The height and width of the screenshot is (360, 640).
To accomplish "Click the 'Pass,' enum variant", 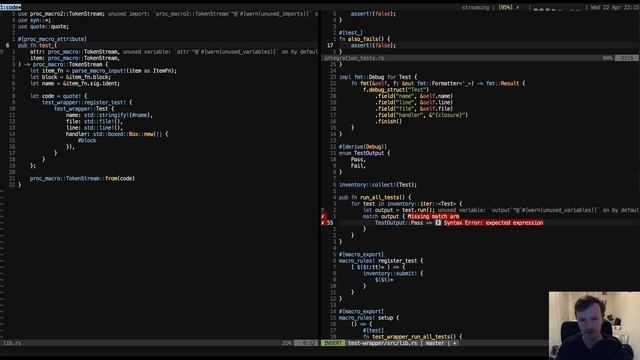I will tap(358, 159).
